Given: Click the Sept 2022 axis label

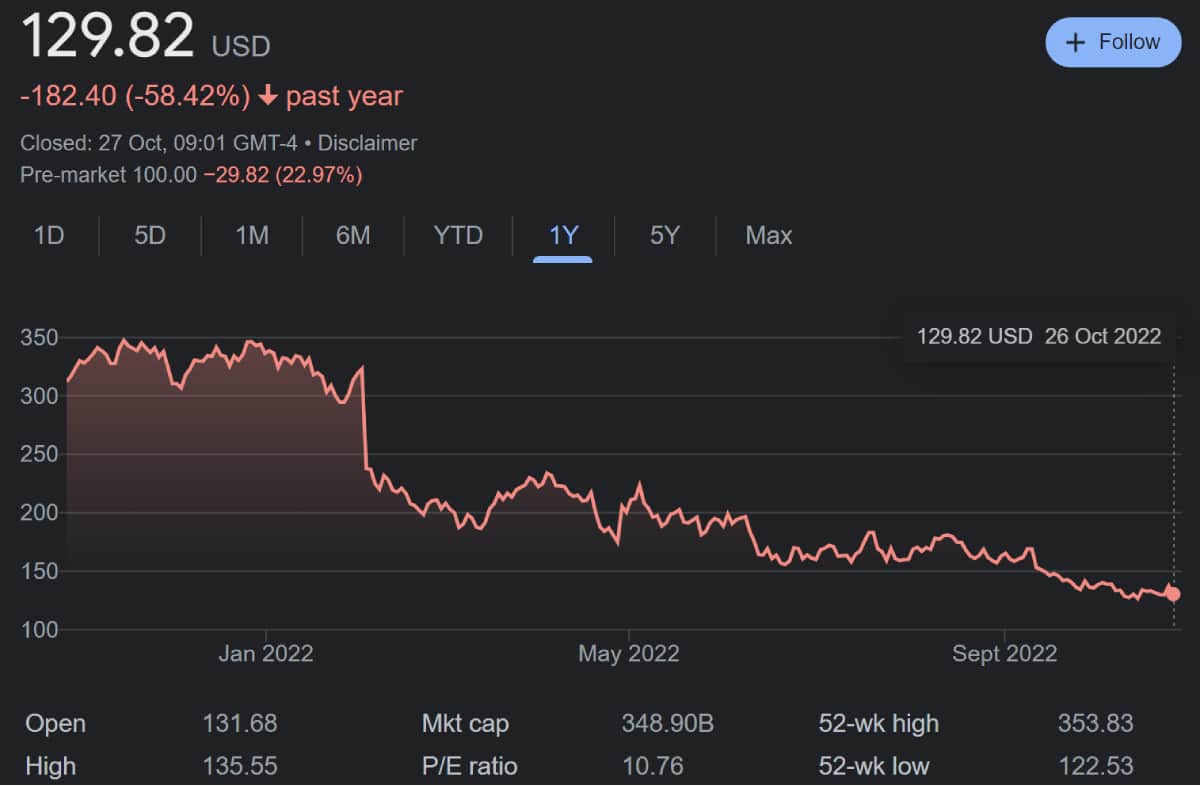Looking at the screenshot, I should pos(1004,653).
